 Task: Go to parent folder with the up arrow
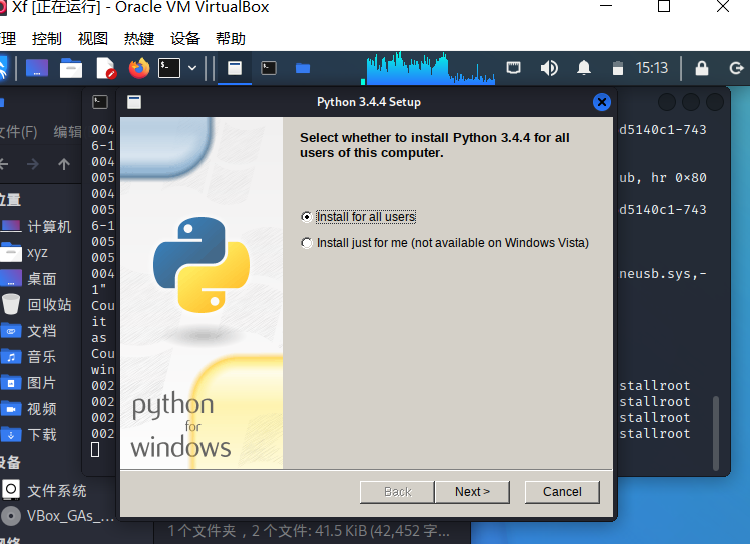pos(64,164)
